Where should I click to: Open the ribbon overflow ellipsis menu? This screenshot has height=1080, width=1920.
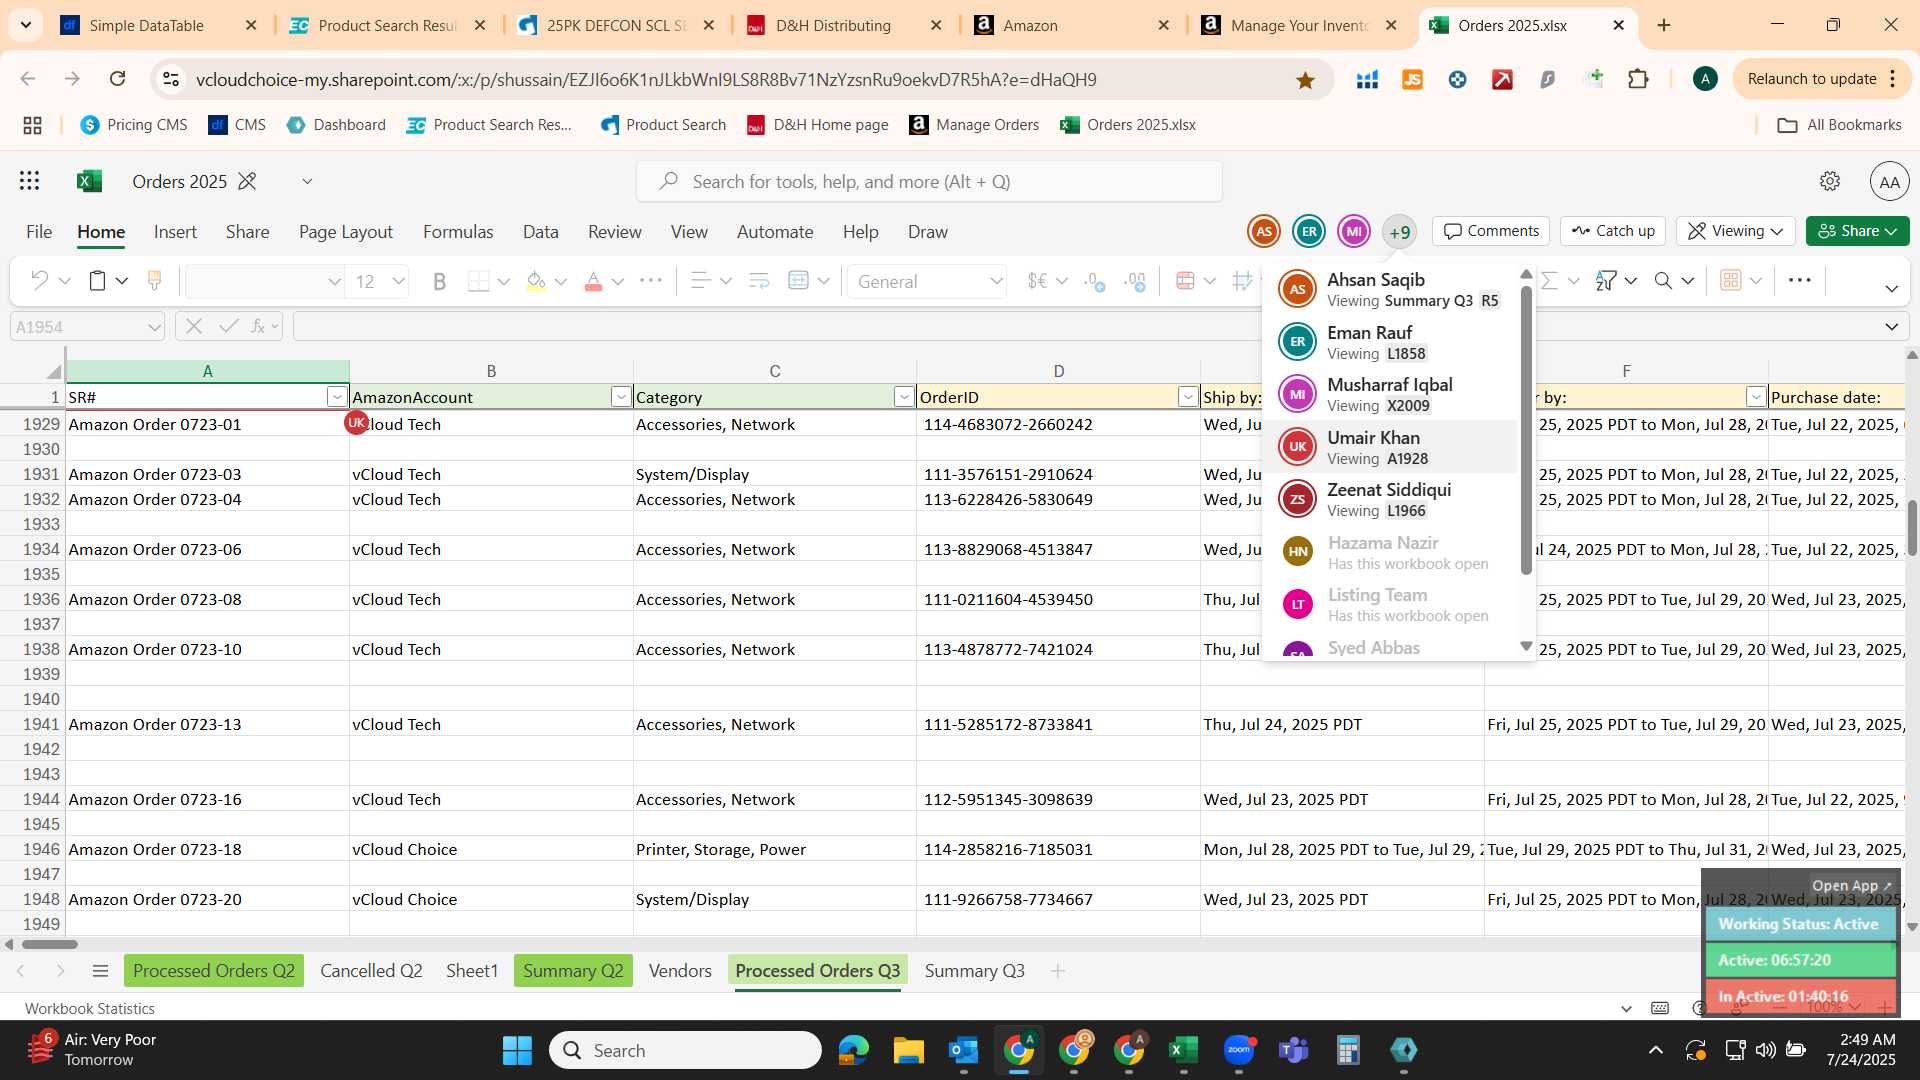[1800, 281]
